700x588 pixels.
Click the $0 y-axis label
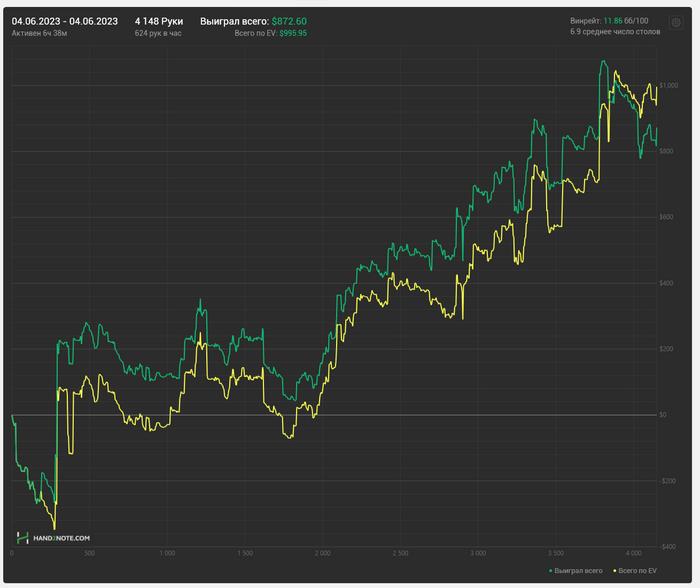(x=663, y=415)
